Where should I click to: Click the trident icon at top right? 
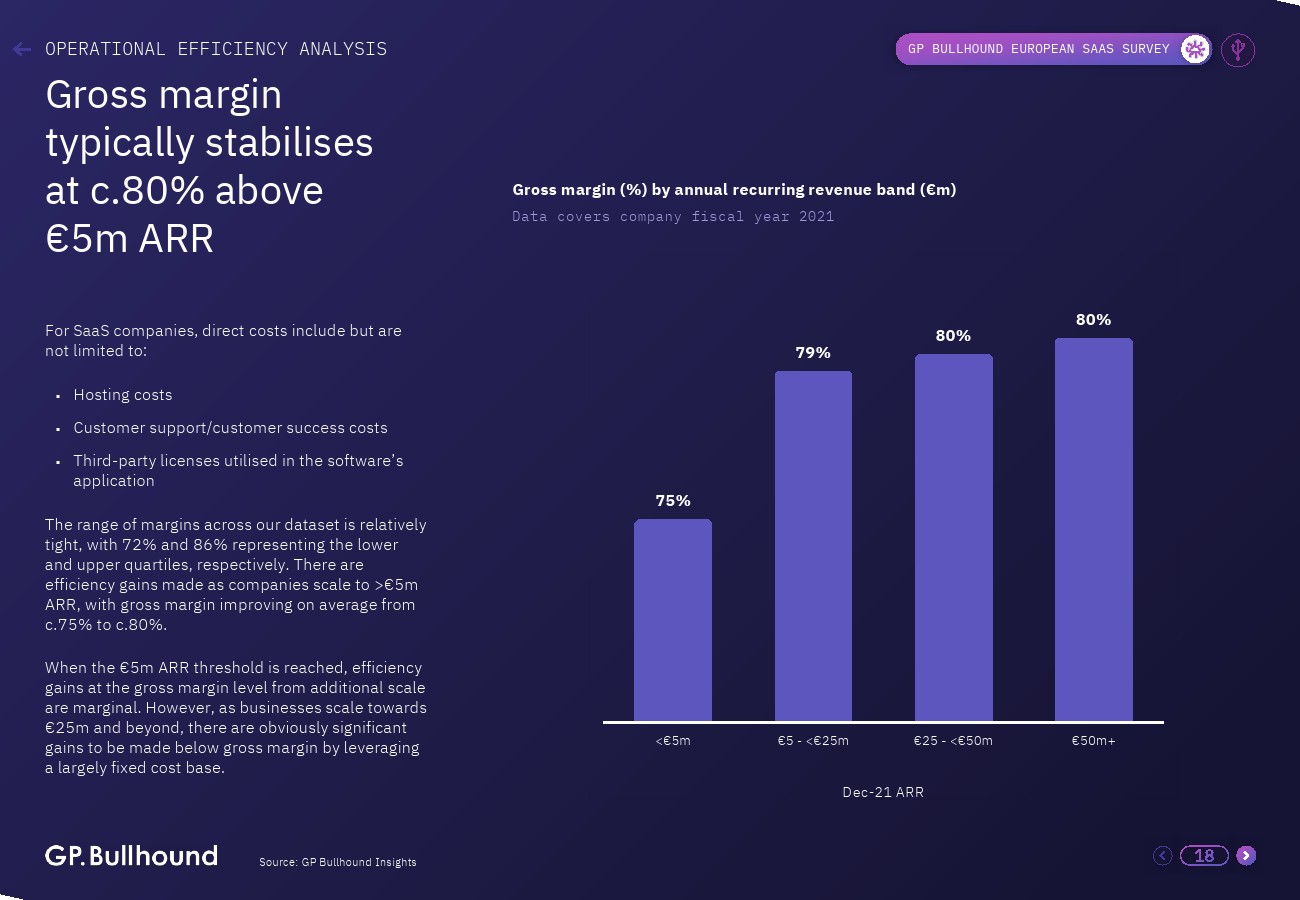point(1238,49)
